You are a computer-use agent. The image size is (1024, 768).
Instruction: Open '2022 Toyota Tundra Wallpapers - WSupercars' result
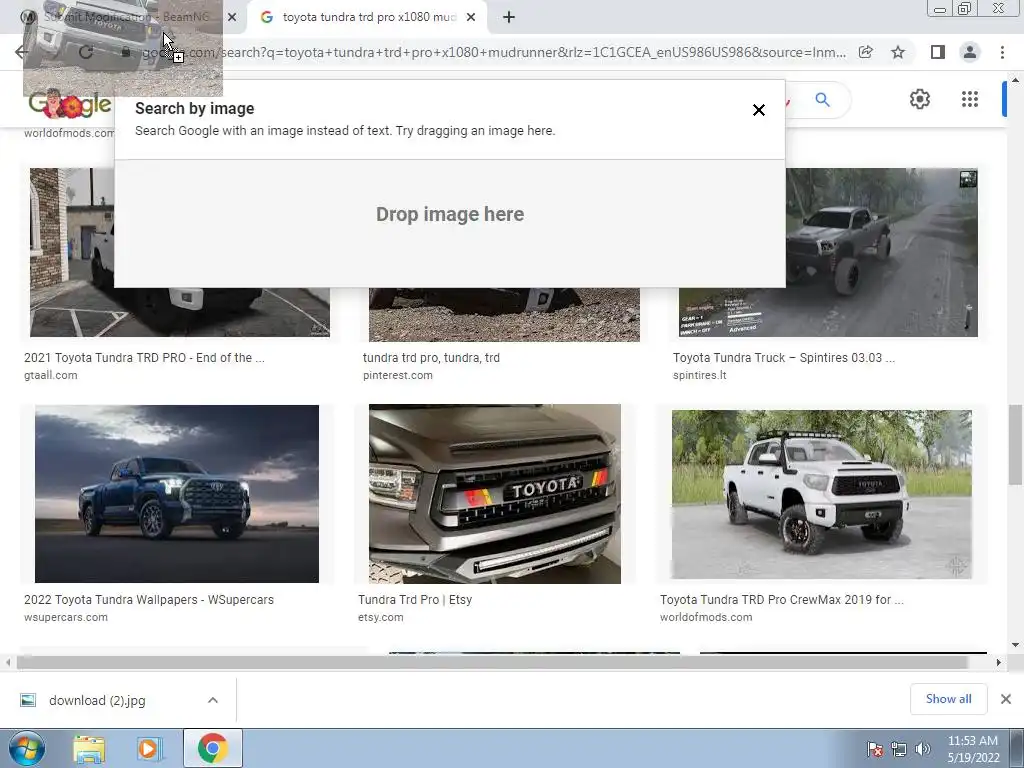(x=149, y=600)
